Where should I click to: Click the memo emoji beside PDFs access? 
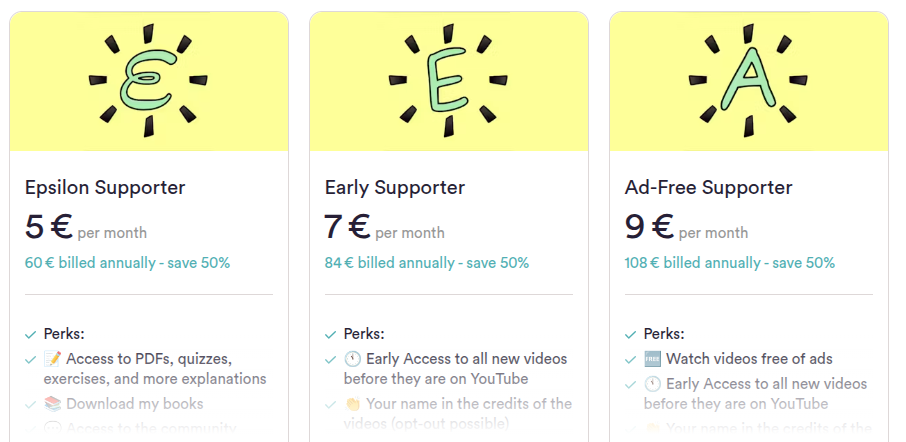click(52, 359)
